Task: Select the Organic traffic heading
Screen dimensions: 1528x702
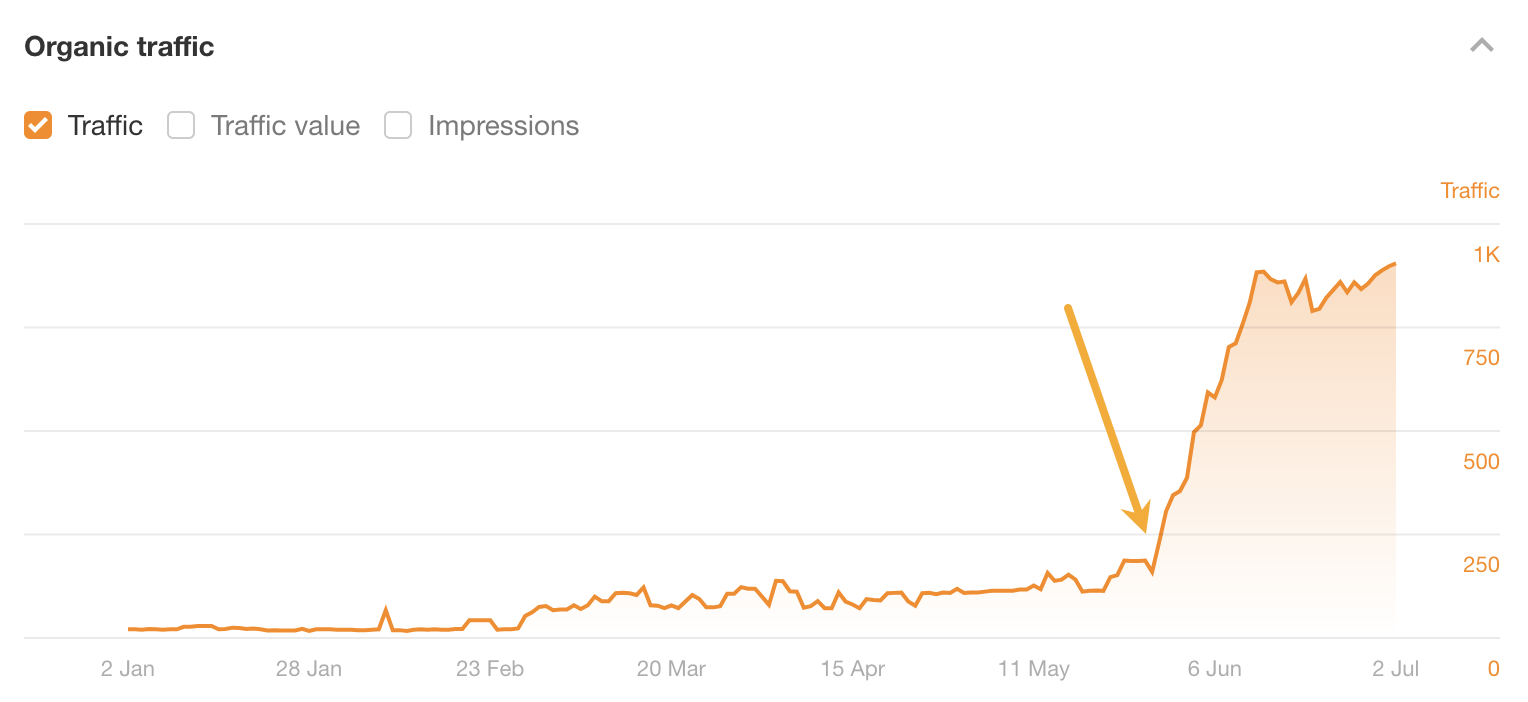Action: coord(118,46)
